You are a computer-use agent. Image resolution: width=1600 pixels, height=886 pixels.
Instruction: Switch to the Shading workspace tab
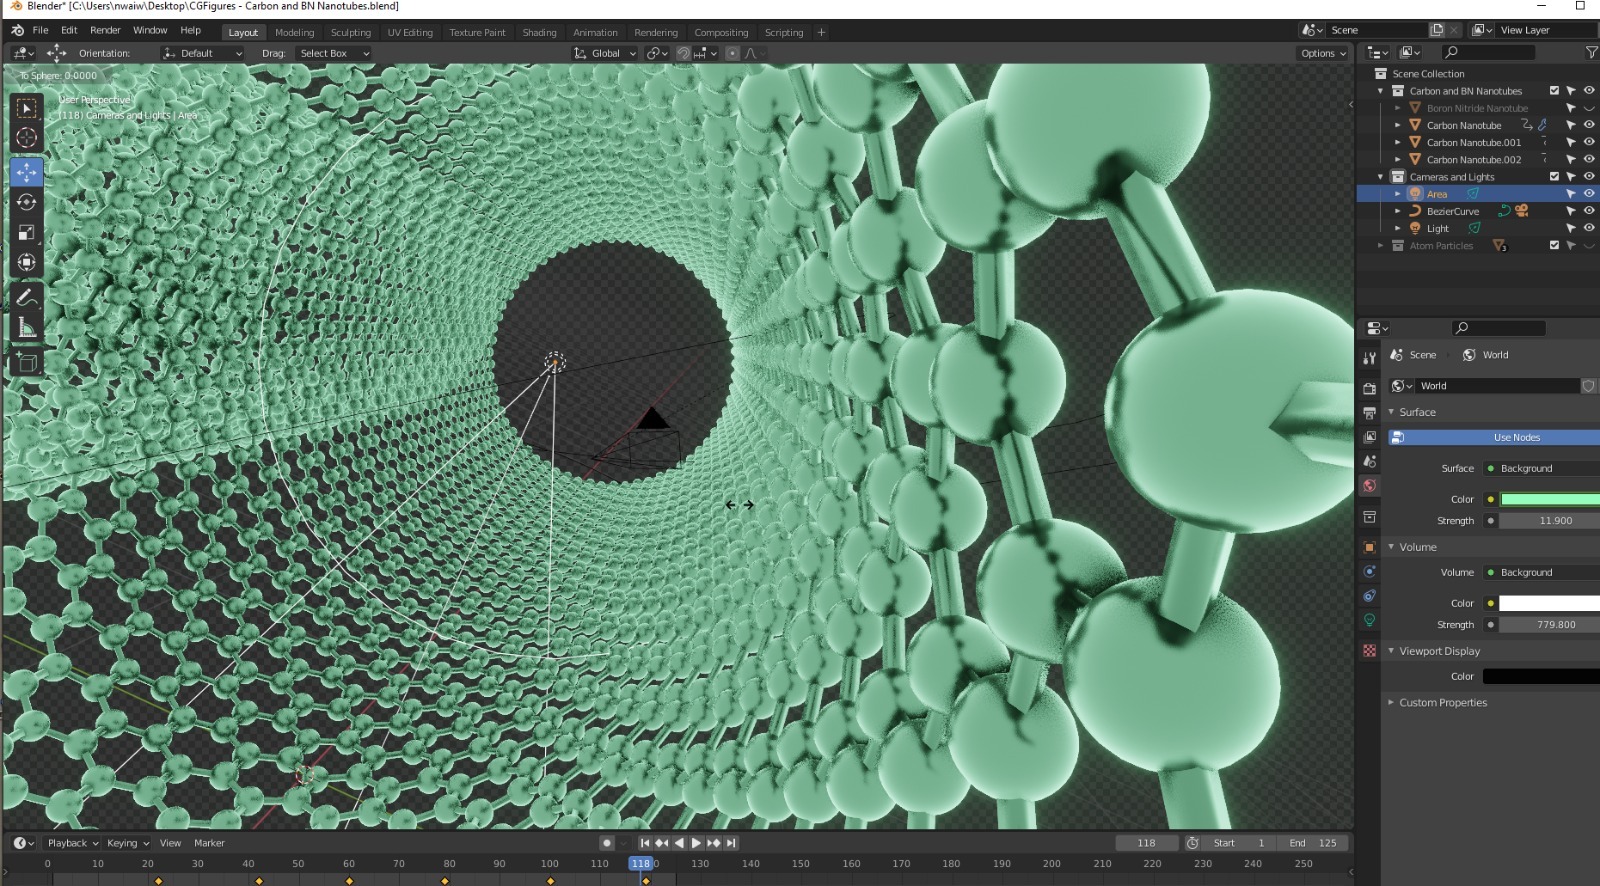539,33
